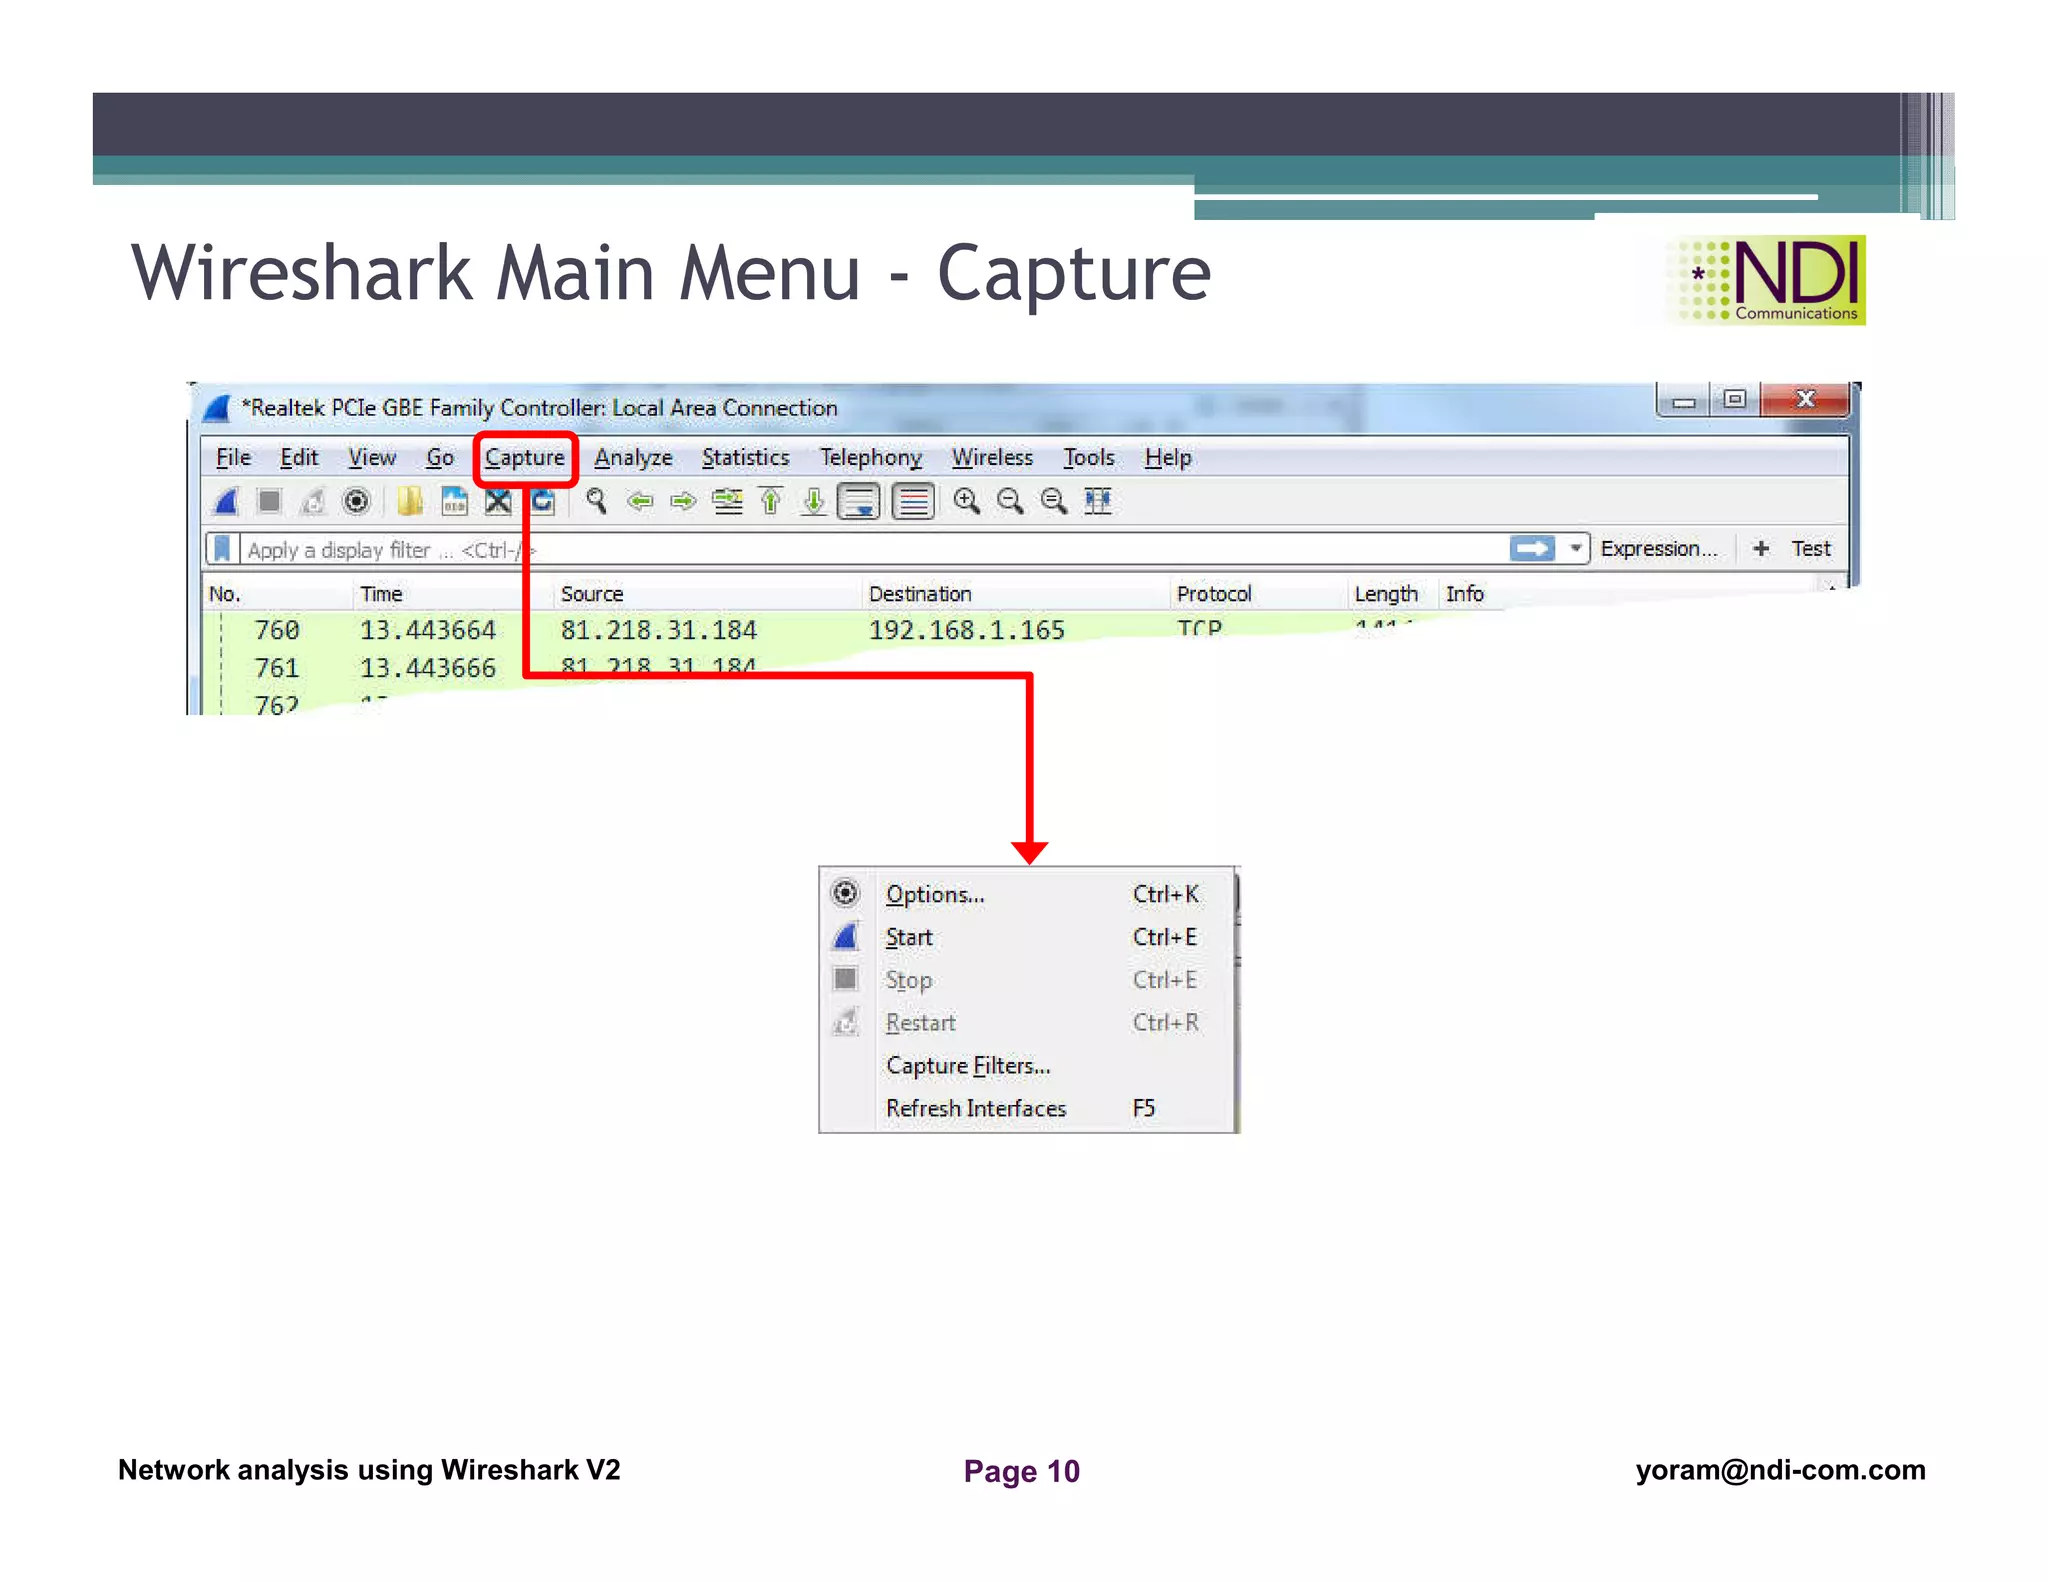This screenshot has width=2048, height=1582.
Task: Select the Restart menu entry
Action: coord(1027,1023)
